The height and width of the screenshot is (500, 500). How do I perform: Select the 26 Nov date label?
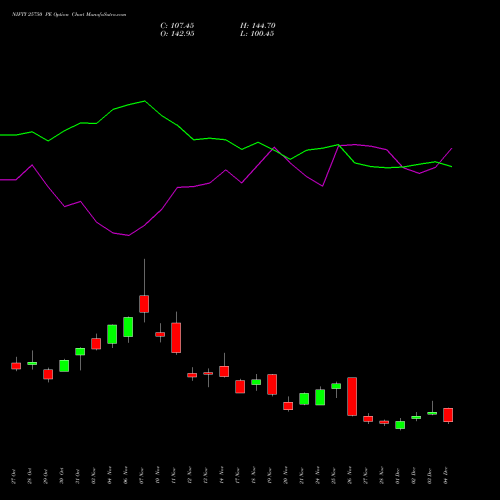click(x=349, y=476)
